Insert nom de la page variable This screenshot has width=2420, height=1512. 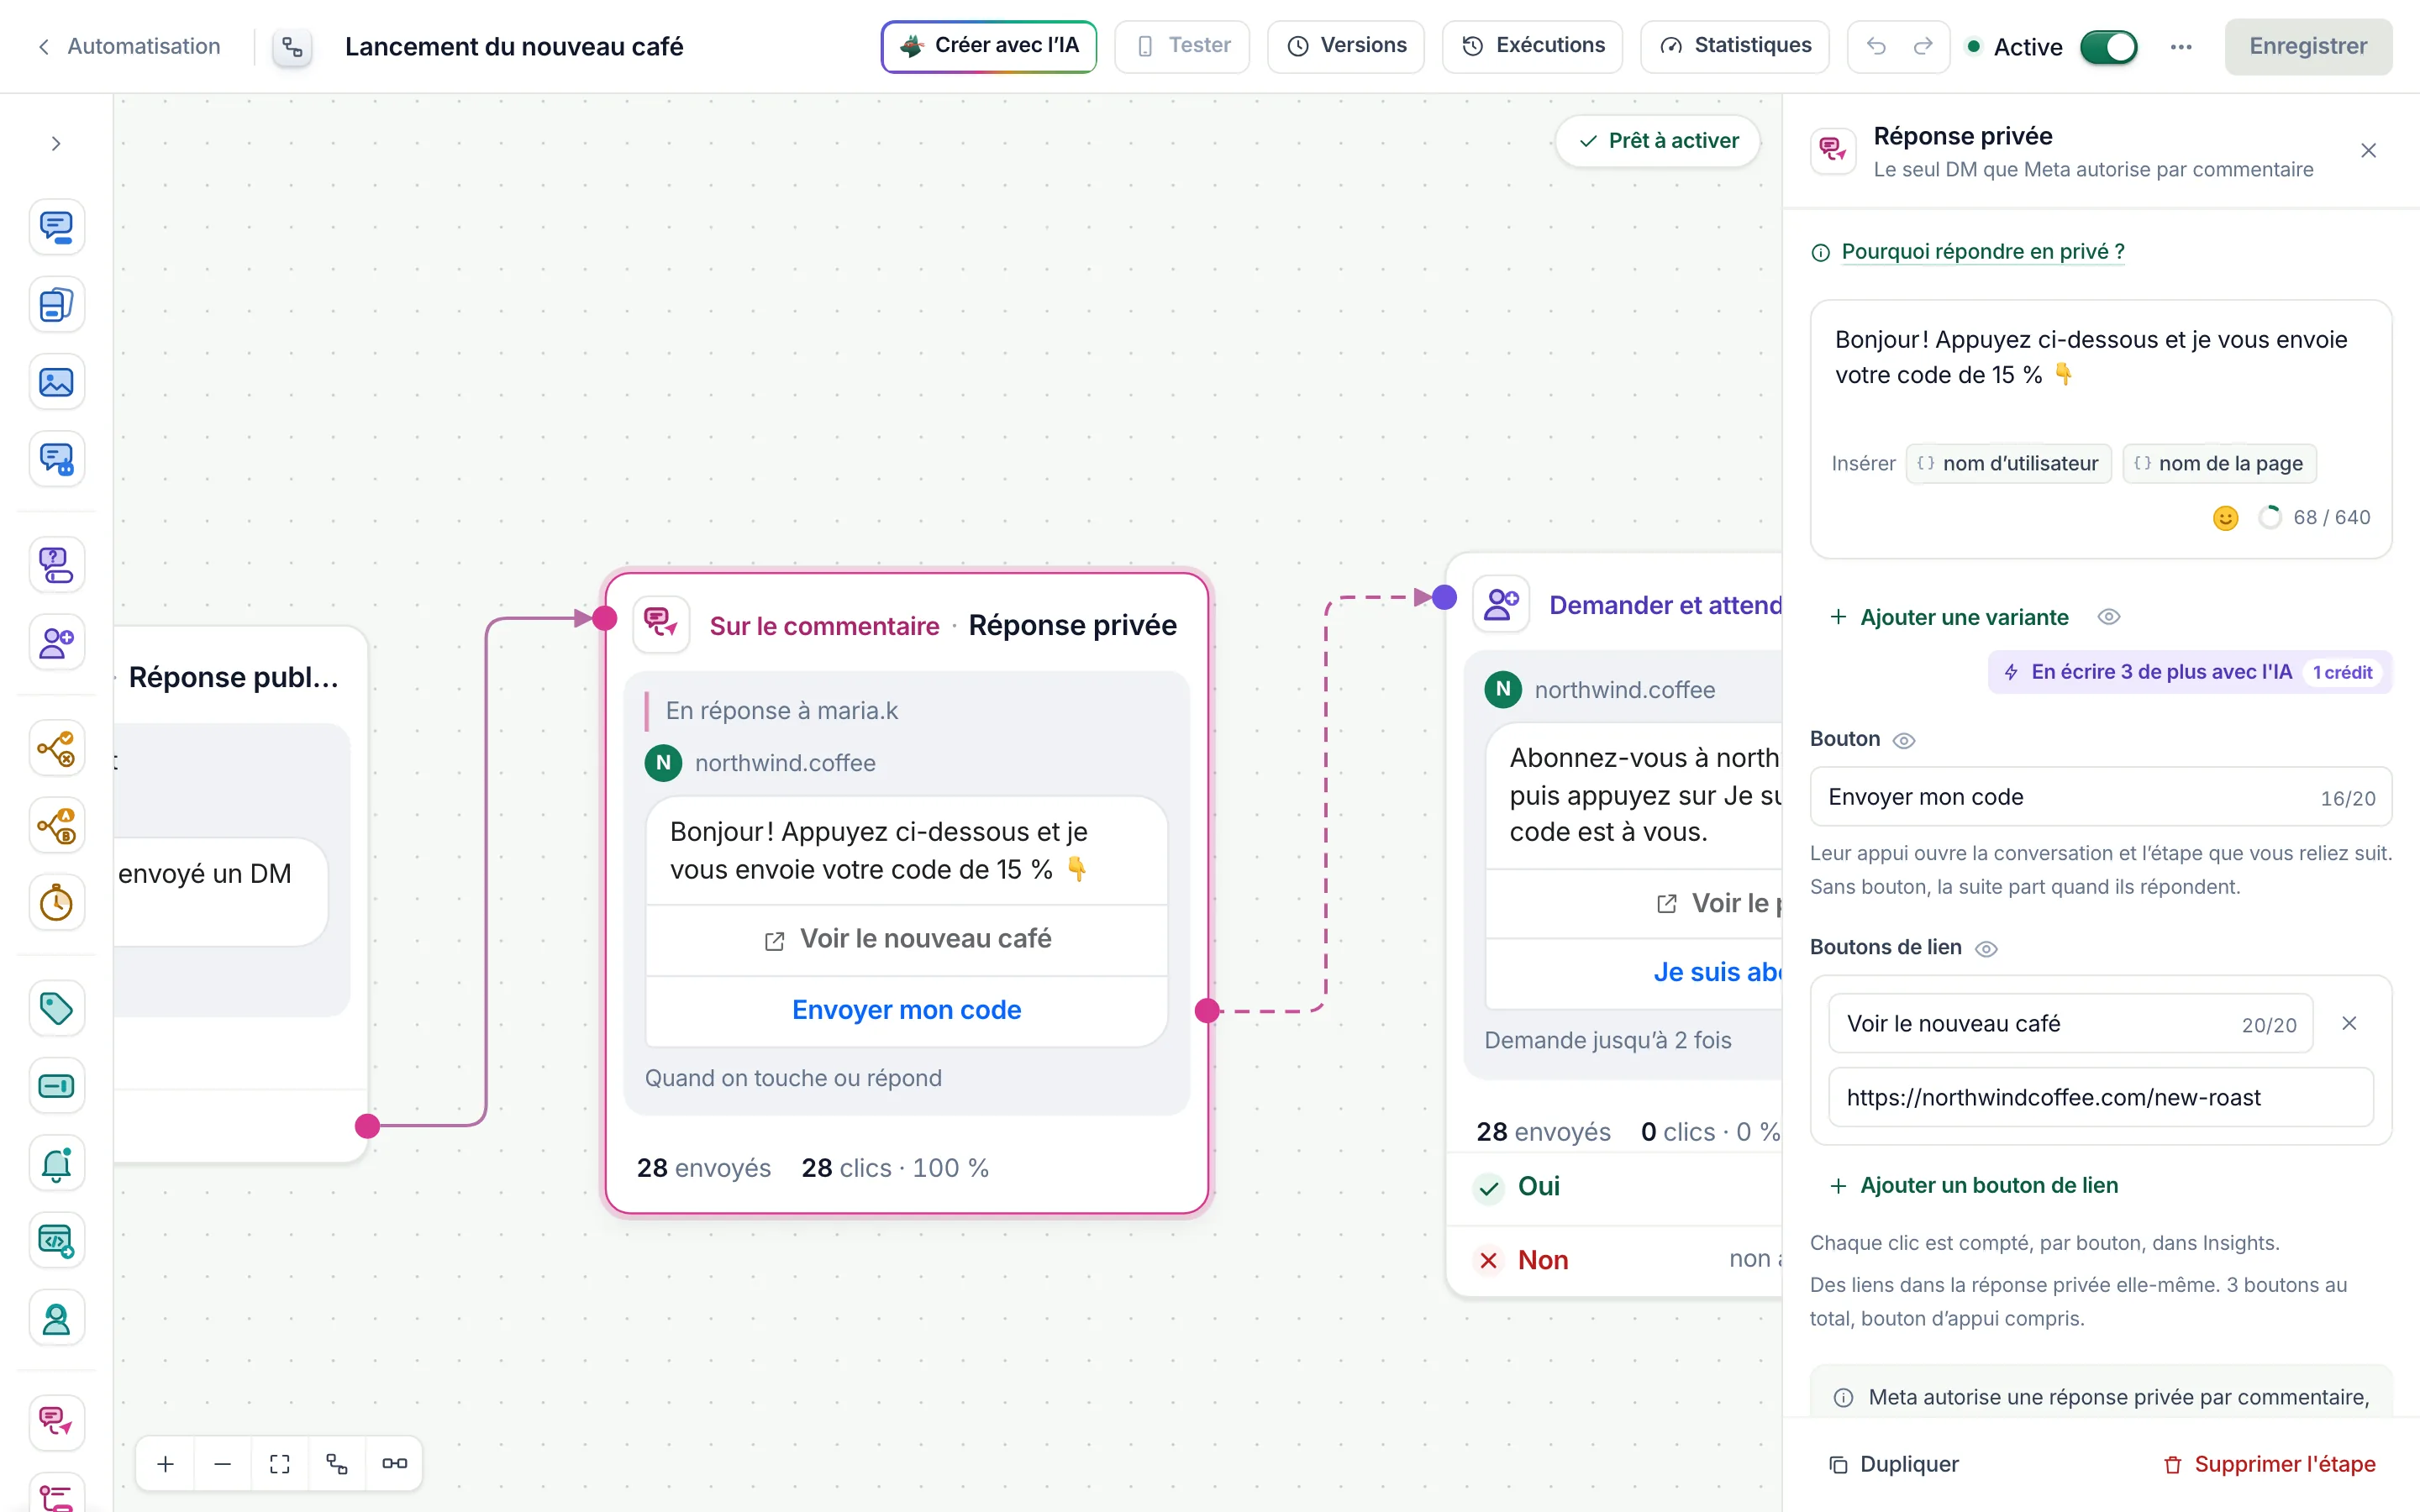point(2219,463)
